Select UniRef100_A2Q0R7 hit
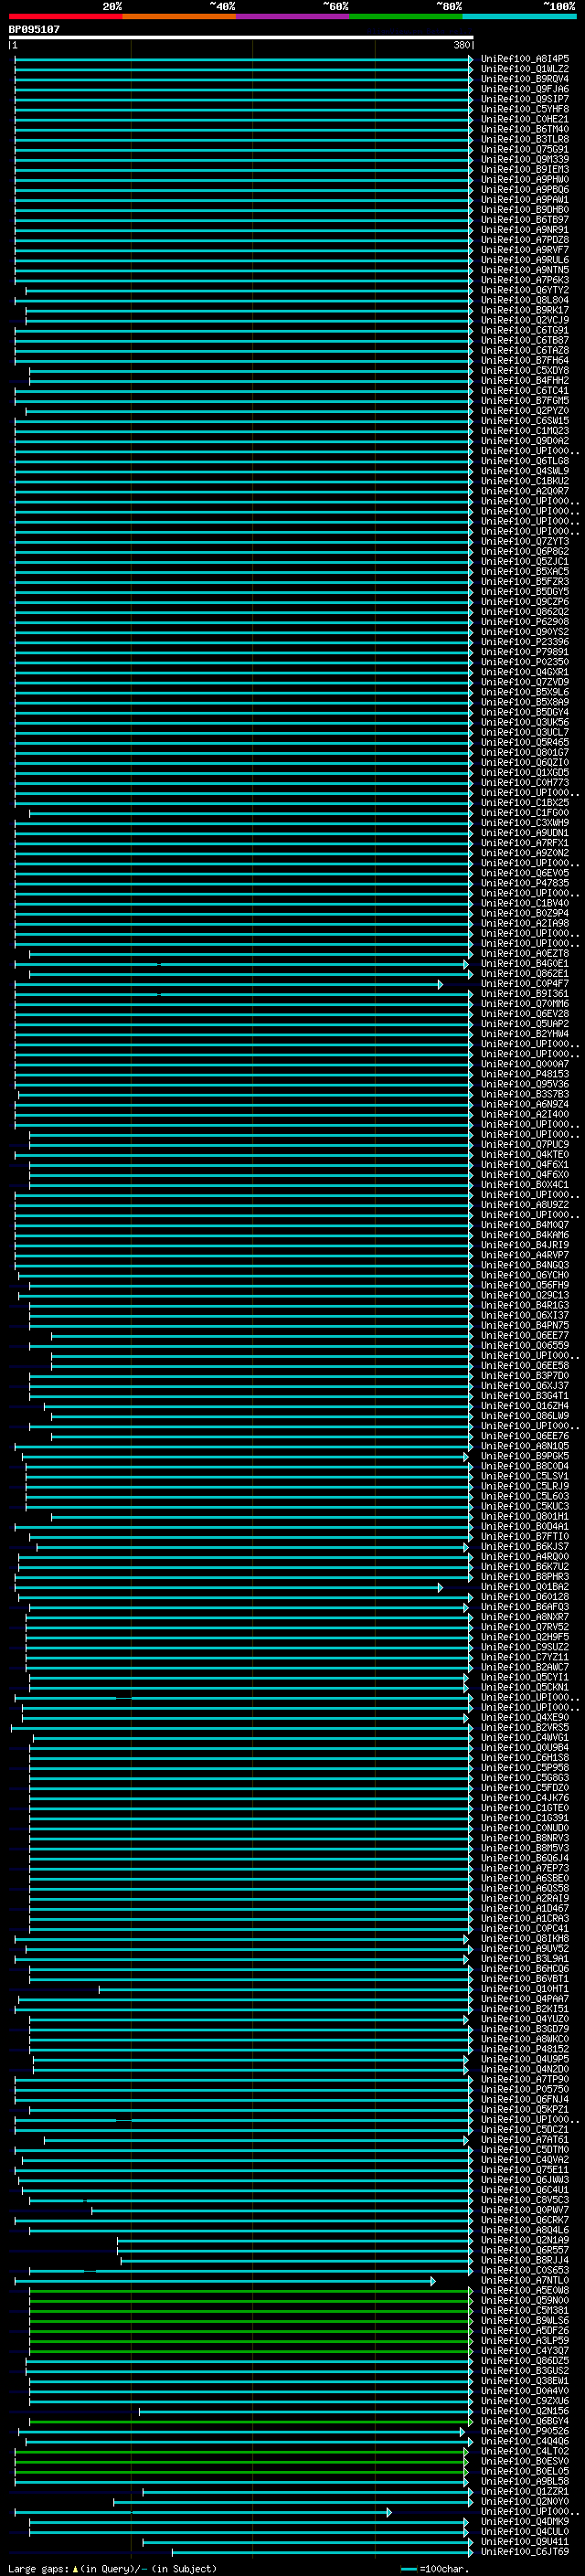Image resolution: width=585 pixels, height=2576 pixels. [525, 491]
